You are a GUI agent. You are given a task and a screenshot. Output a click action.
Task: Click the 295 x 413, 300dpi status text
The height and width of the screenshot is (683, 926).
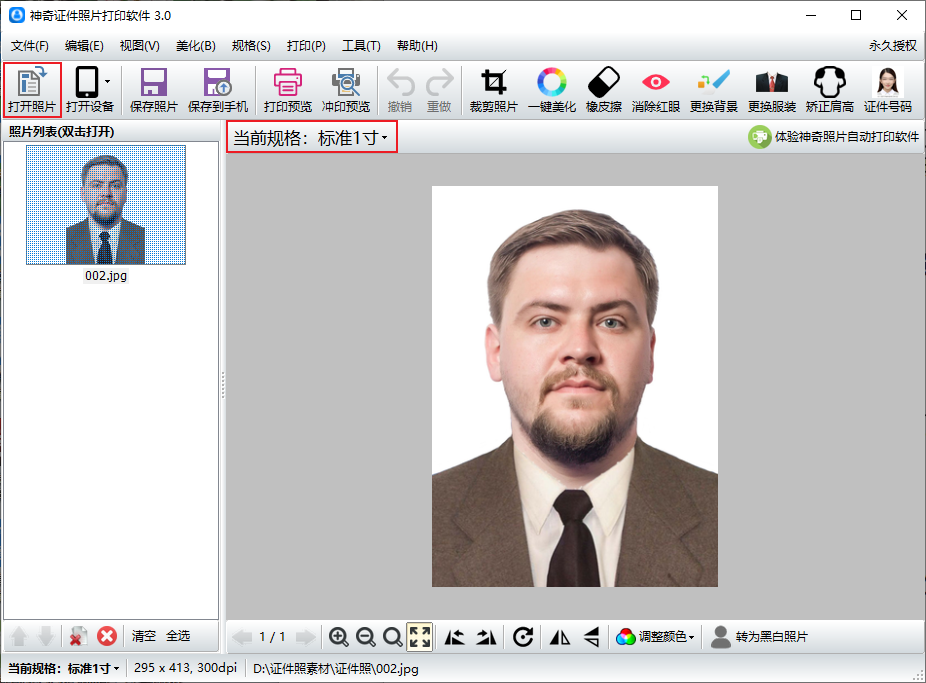click(x=185, y=668)
